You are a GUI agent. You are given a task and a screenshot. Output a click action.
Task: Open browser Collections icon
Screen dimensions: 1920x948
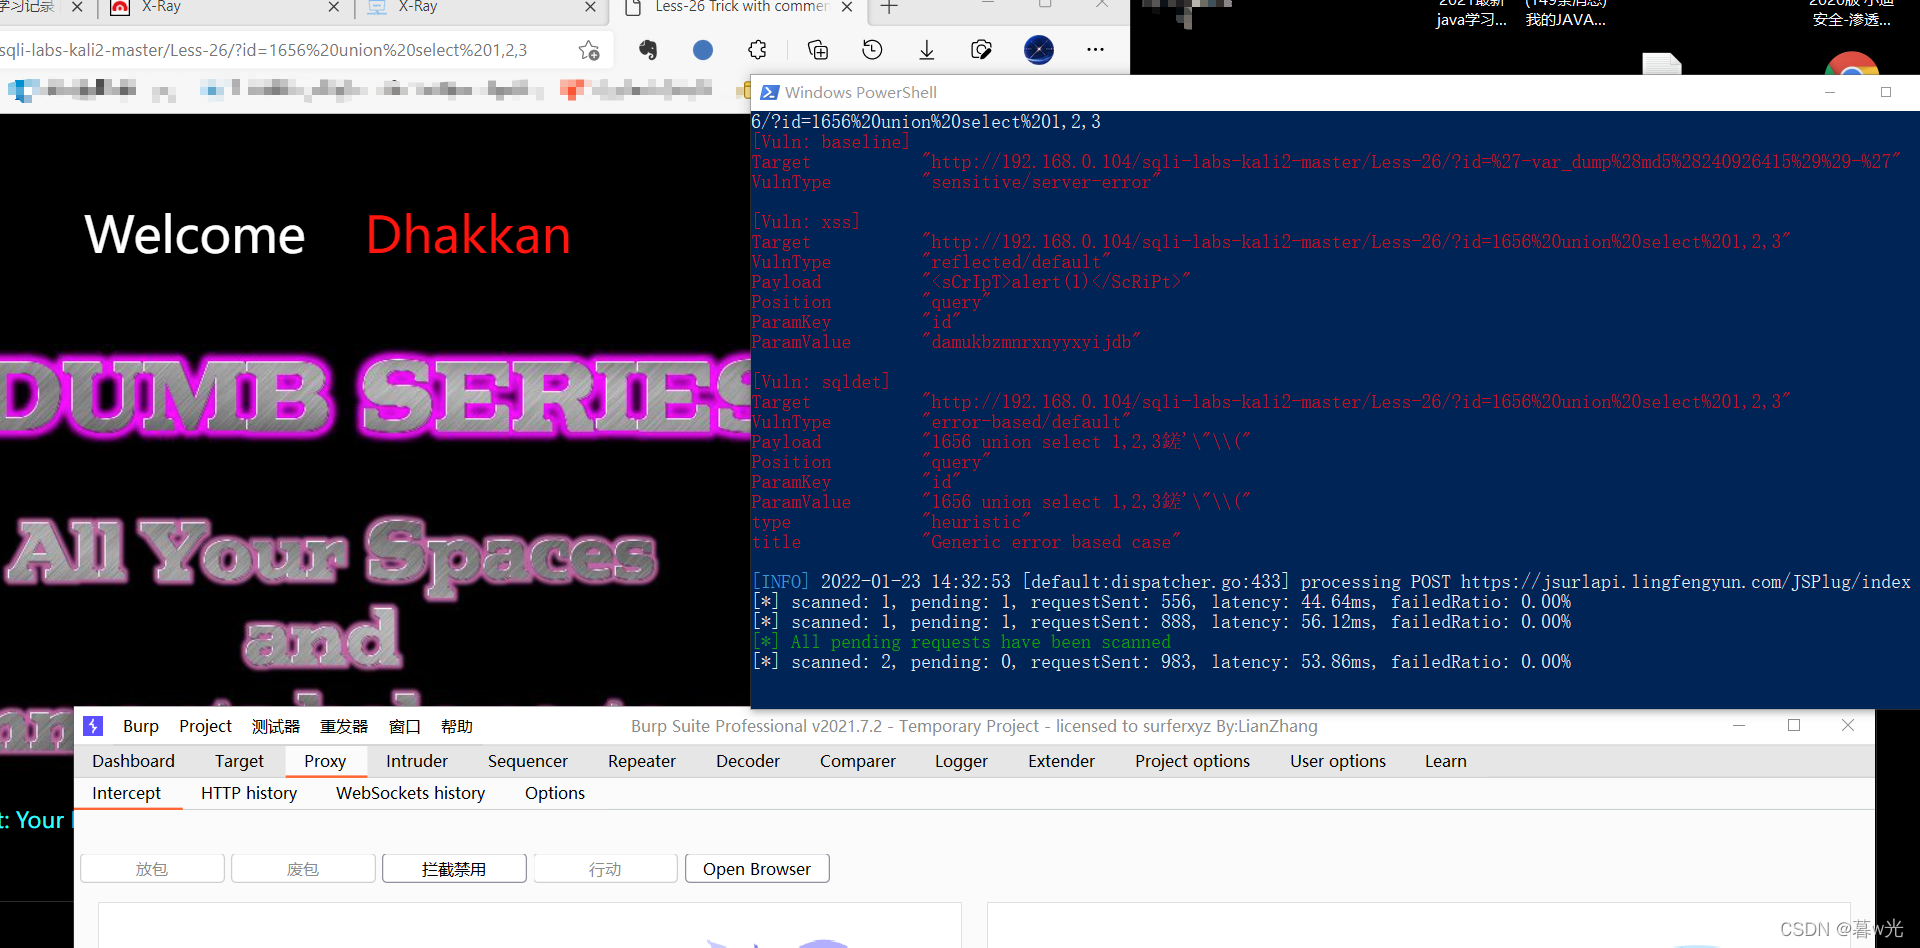click(x=818, y=50)
